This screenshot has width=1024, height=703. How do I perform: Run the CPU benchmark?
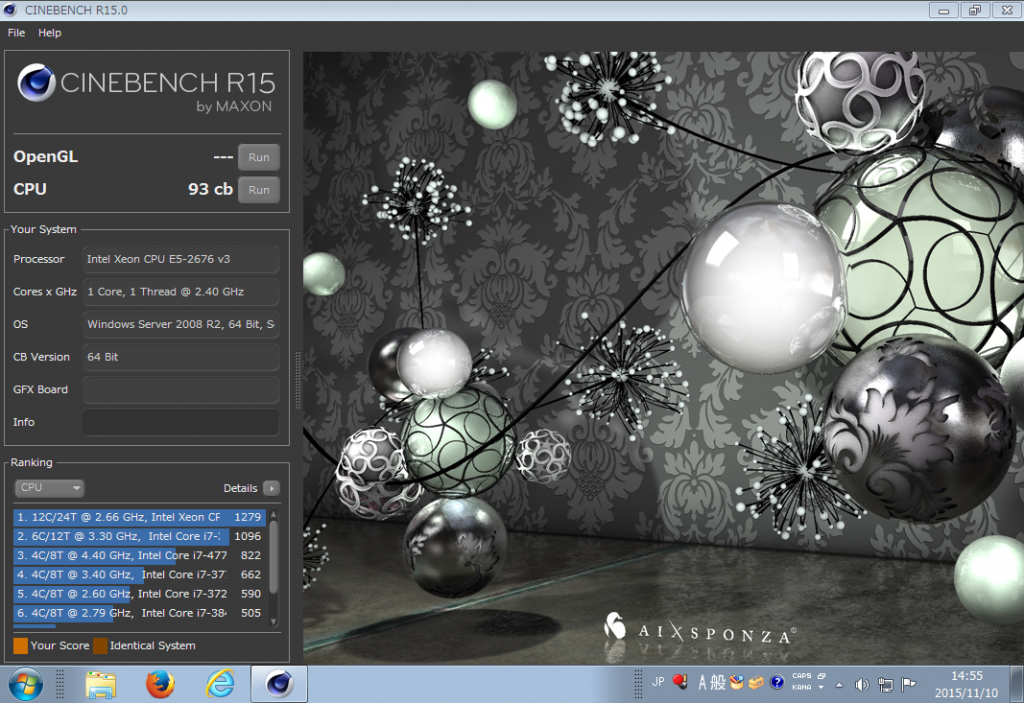259,190
